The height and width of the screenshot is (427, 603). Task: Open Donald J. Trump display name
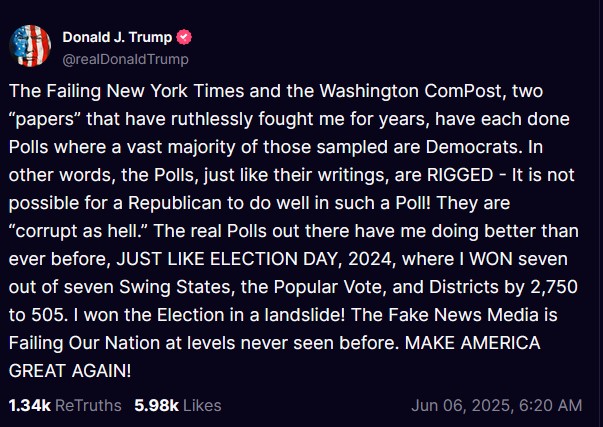click(x=117, y=37)
